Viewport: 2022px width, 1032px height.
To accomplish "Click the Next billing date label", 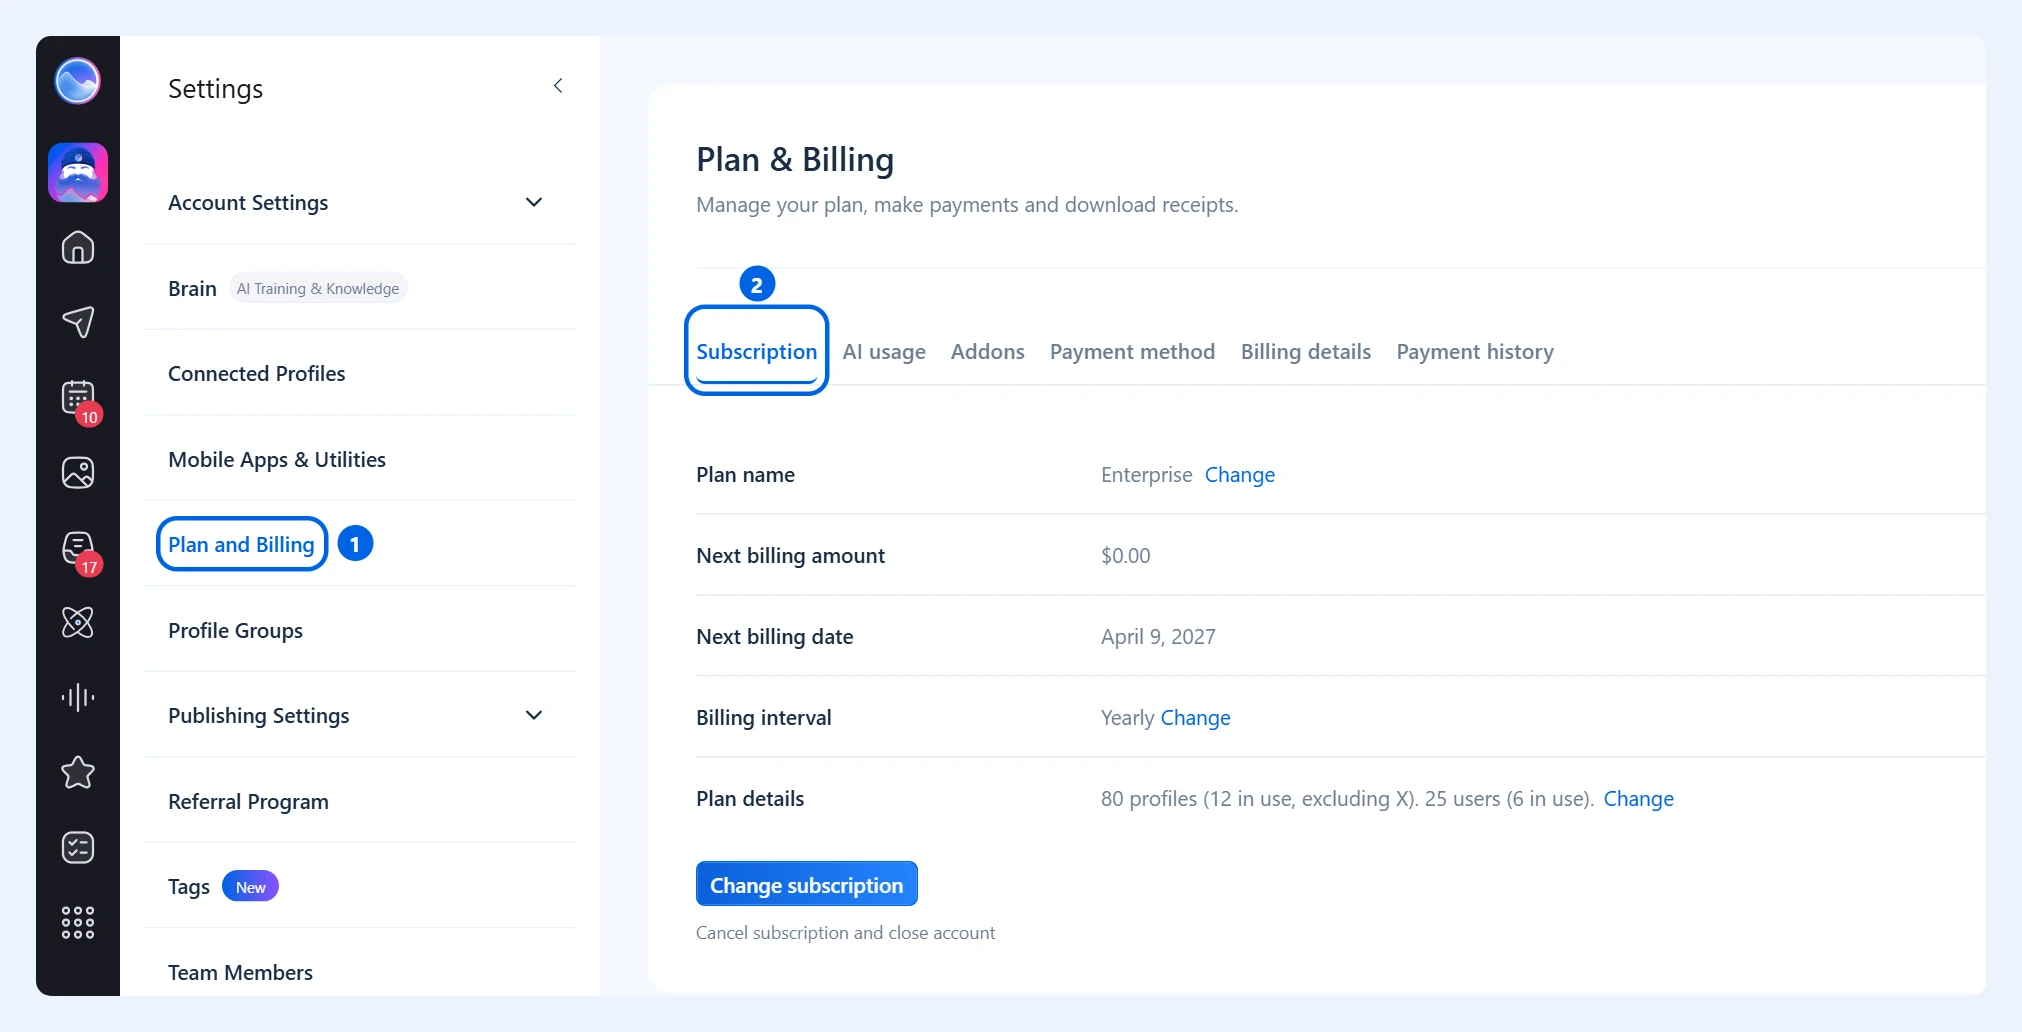I will [x=774, y=636].
